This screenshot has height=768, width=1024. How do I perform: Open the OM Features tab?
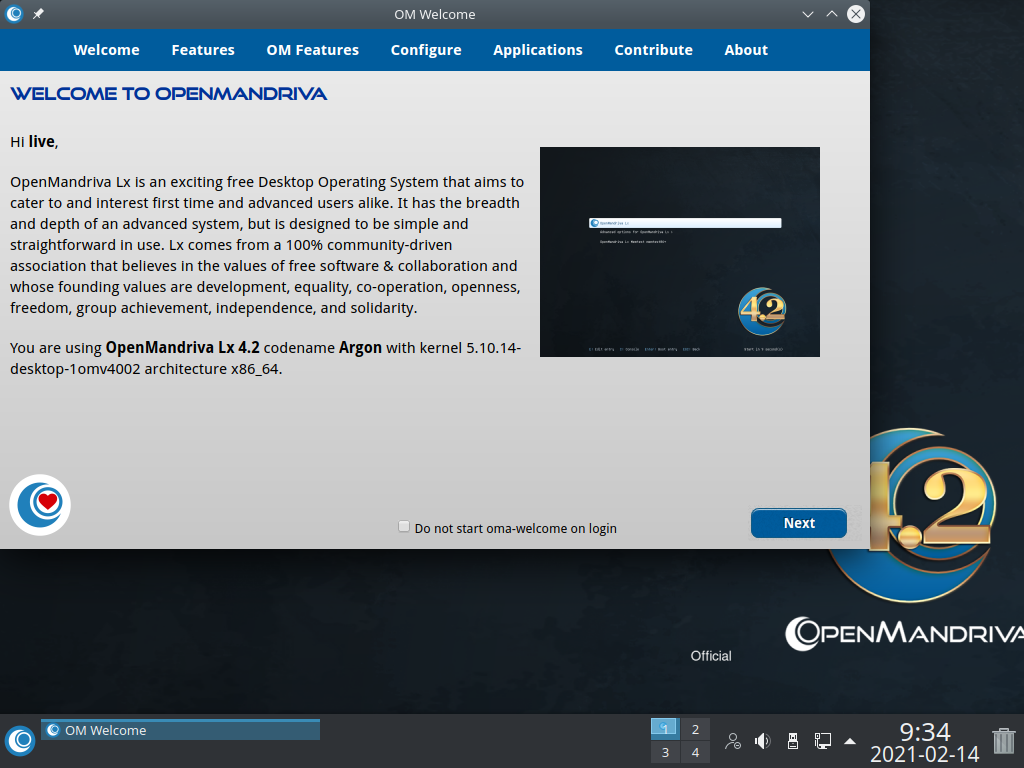point(313,50)
